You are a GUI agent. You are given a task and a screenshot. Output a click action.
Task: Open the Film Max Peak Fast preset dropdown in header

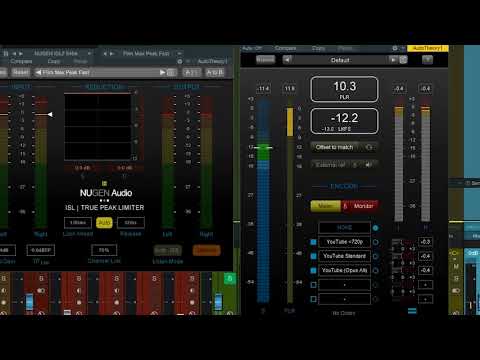[x=179, y=53]
